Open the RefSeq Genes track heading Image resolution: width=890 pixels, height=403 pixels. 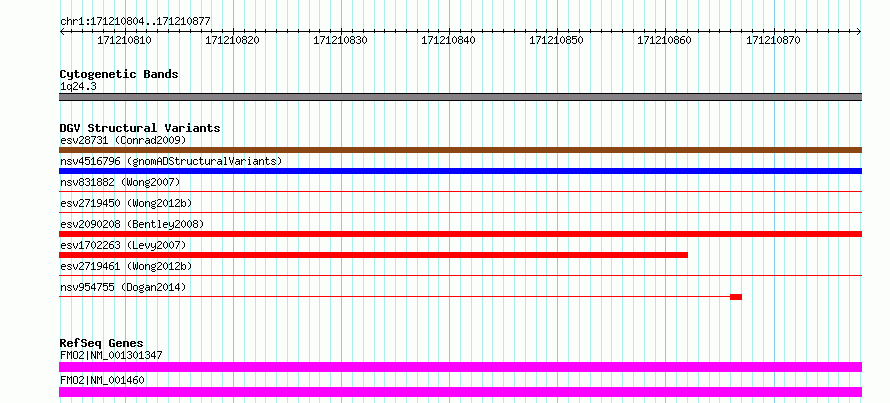click(102, 343)
